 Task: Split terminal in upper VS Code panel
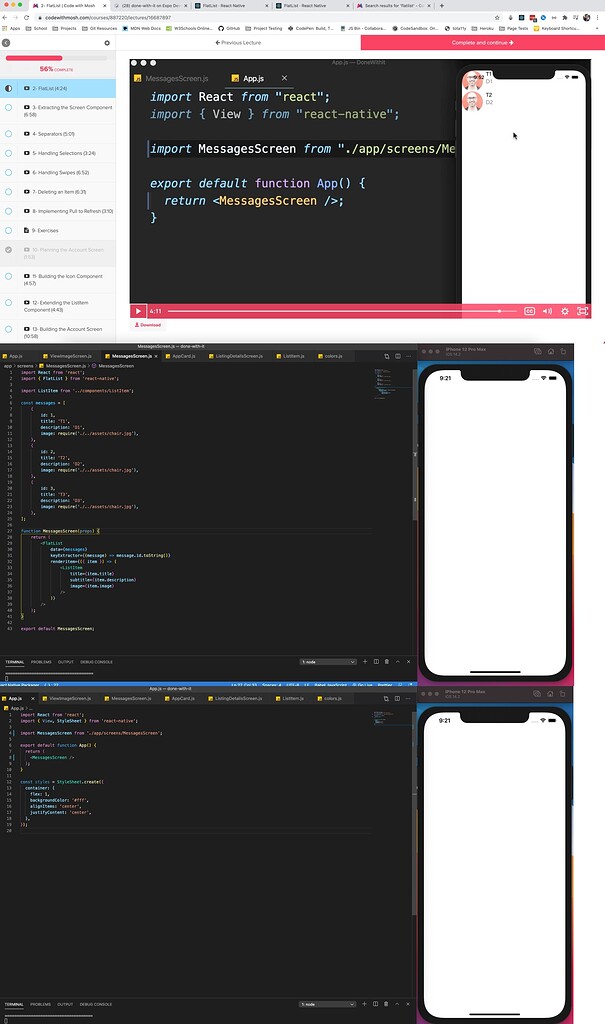376,662
